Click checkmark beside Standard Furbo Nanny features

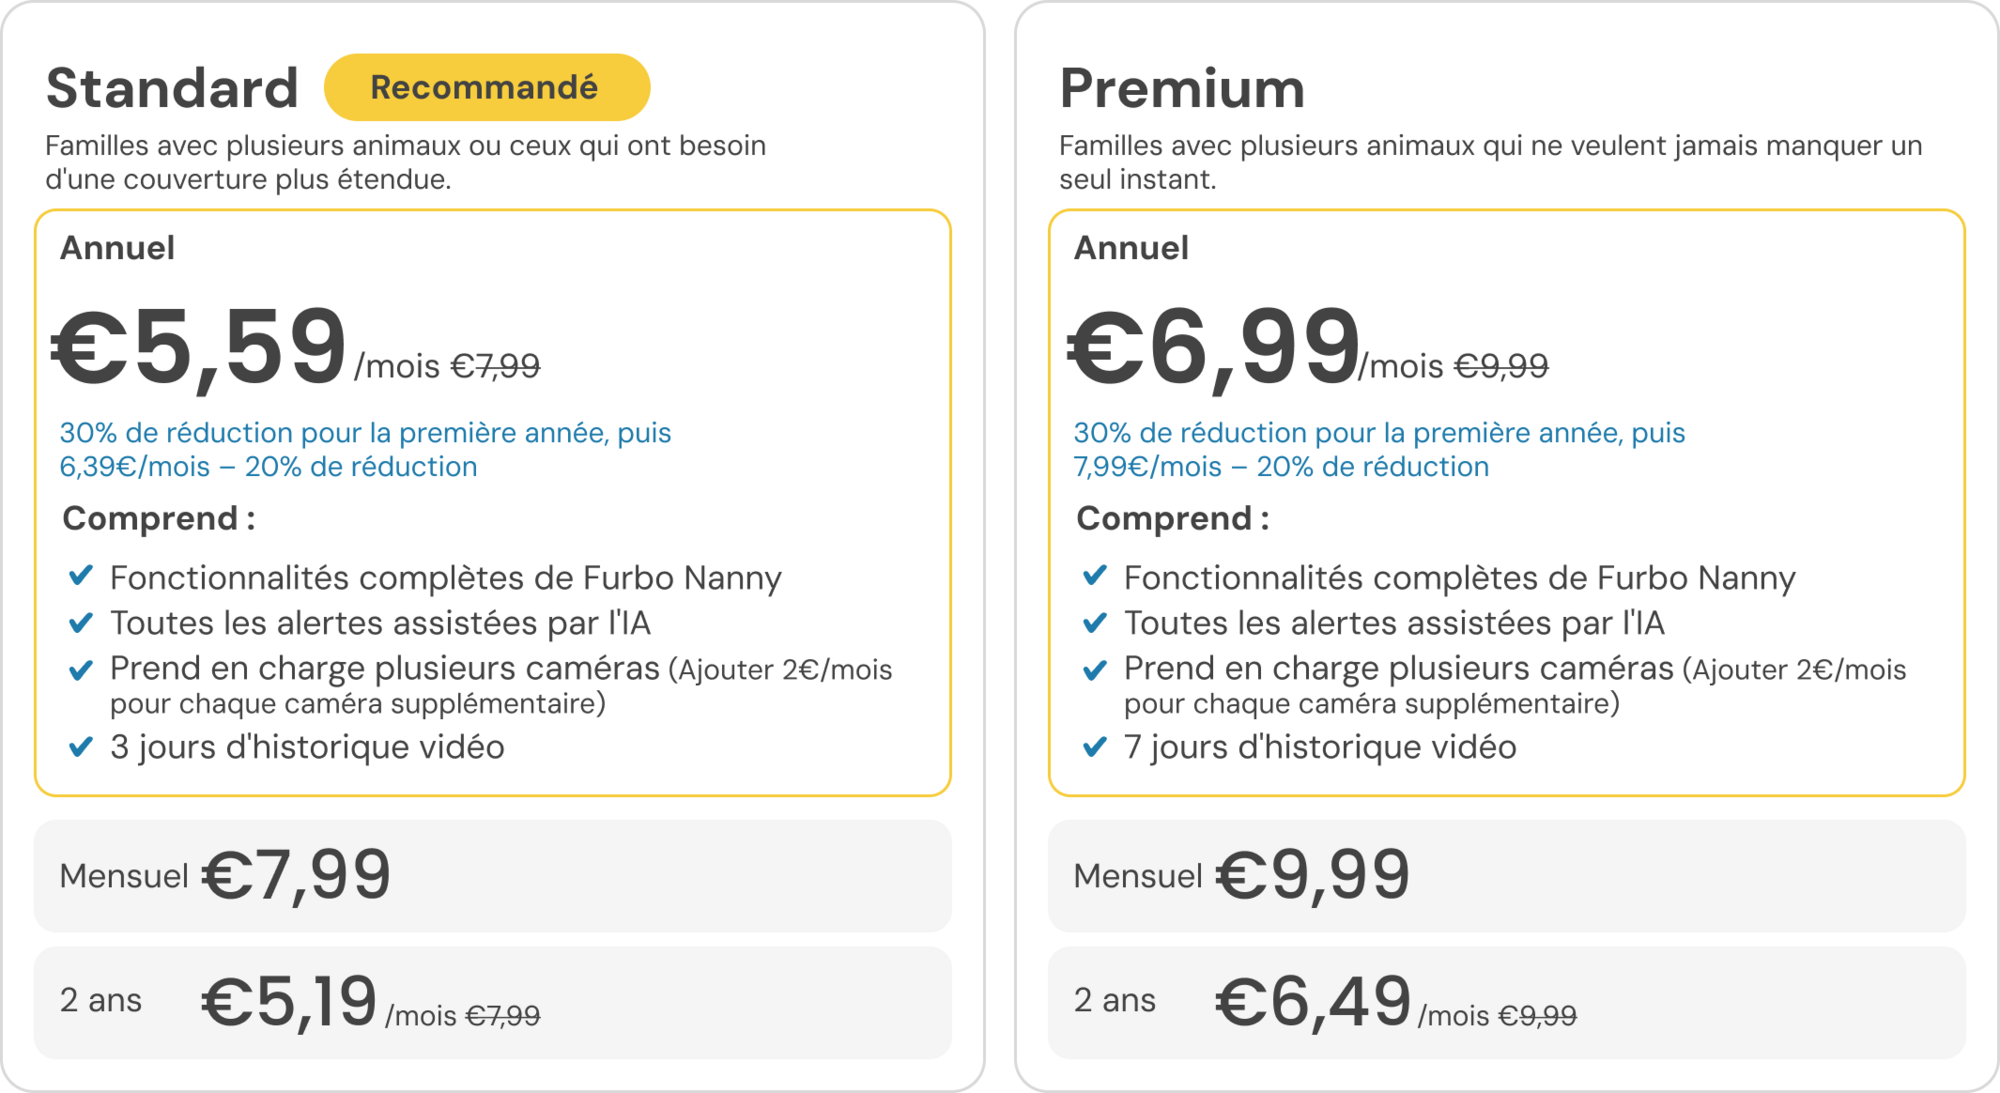tap(81, 576)
